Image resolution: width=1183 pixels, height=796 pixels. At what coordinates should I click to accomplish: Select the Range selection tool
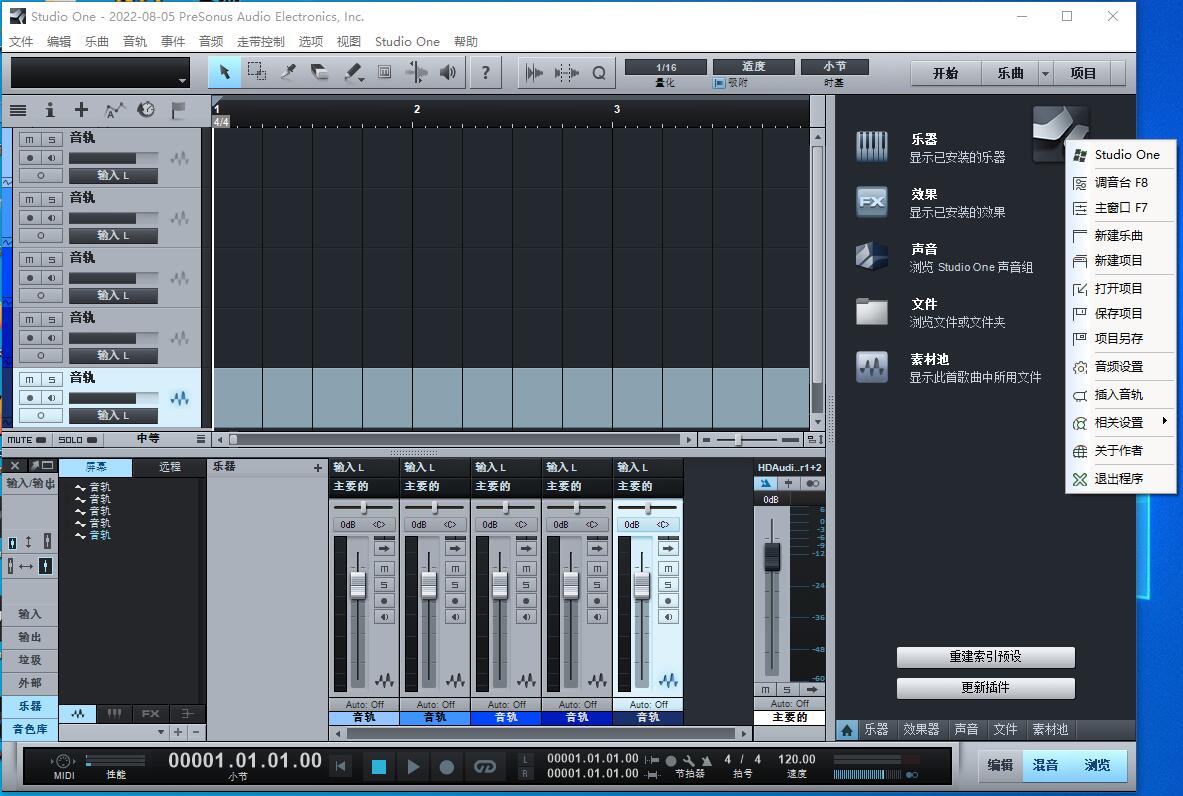click(x=257, y=72)
